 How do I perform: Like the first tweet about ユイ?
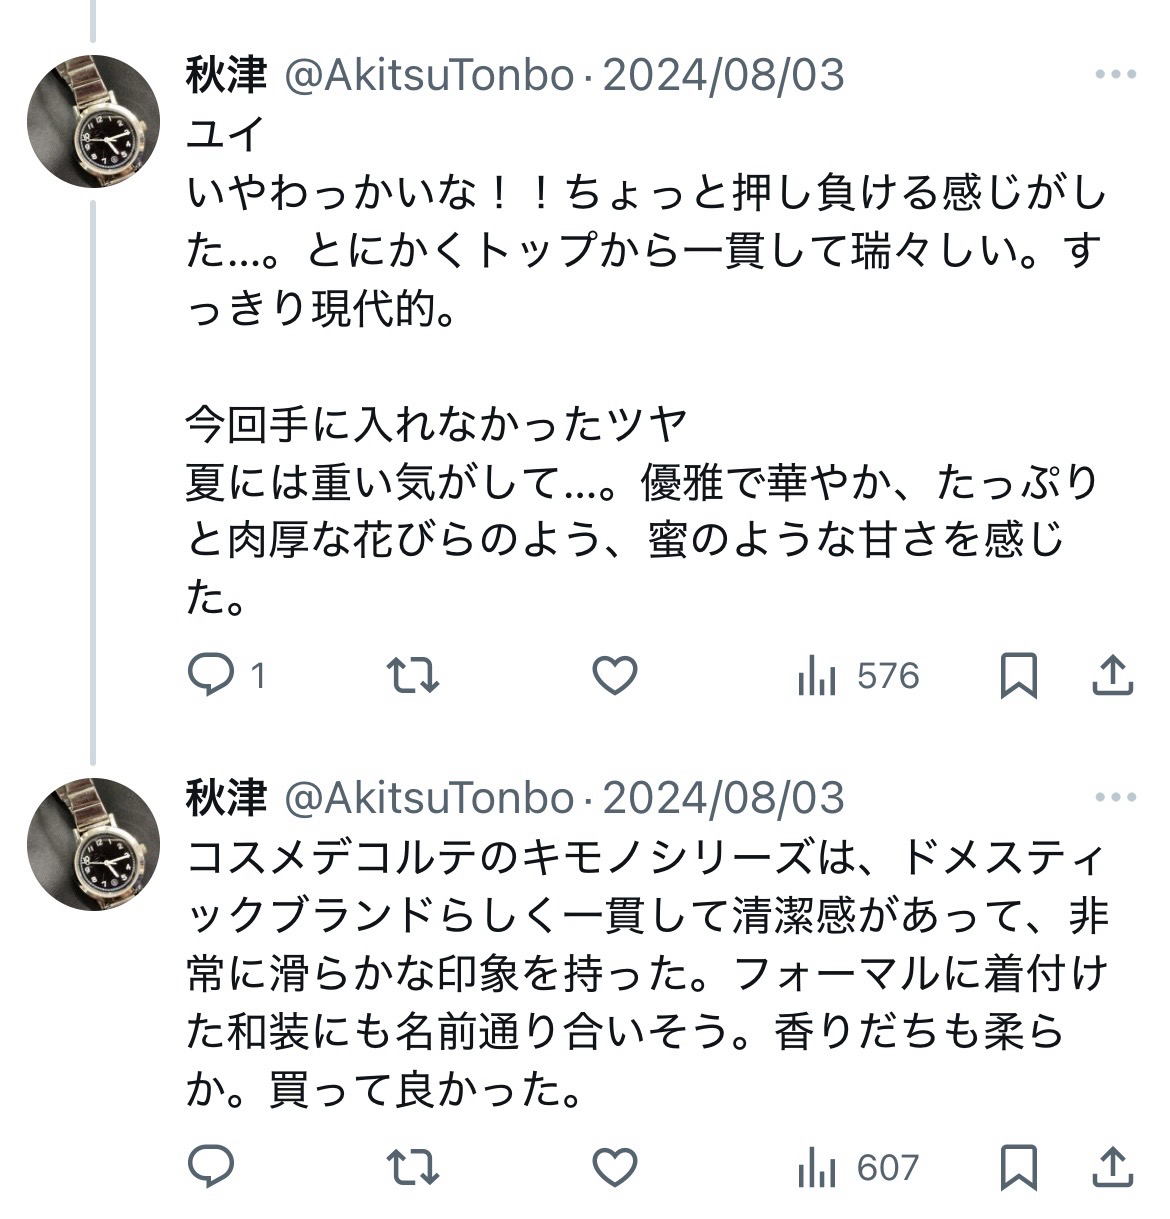click(x=615, y=677)
